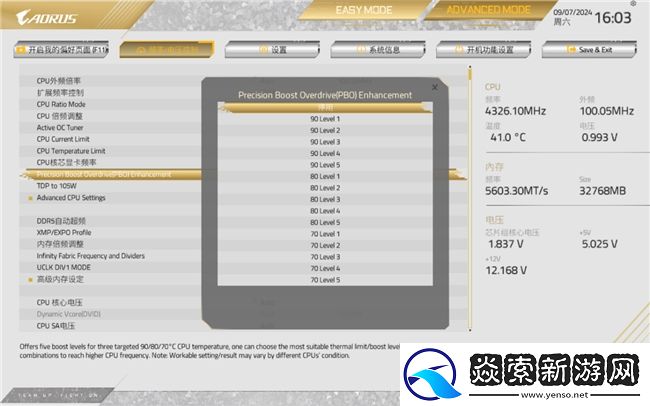This screenshot has width=650, height=406.
Task: Pick 70 Level 5 from the list
Action: pos(325,280)
